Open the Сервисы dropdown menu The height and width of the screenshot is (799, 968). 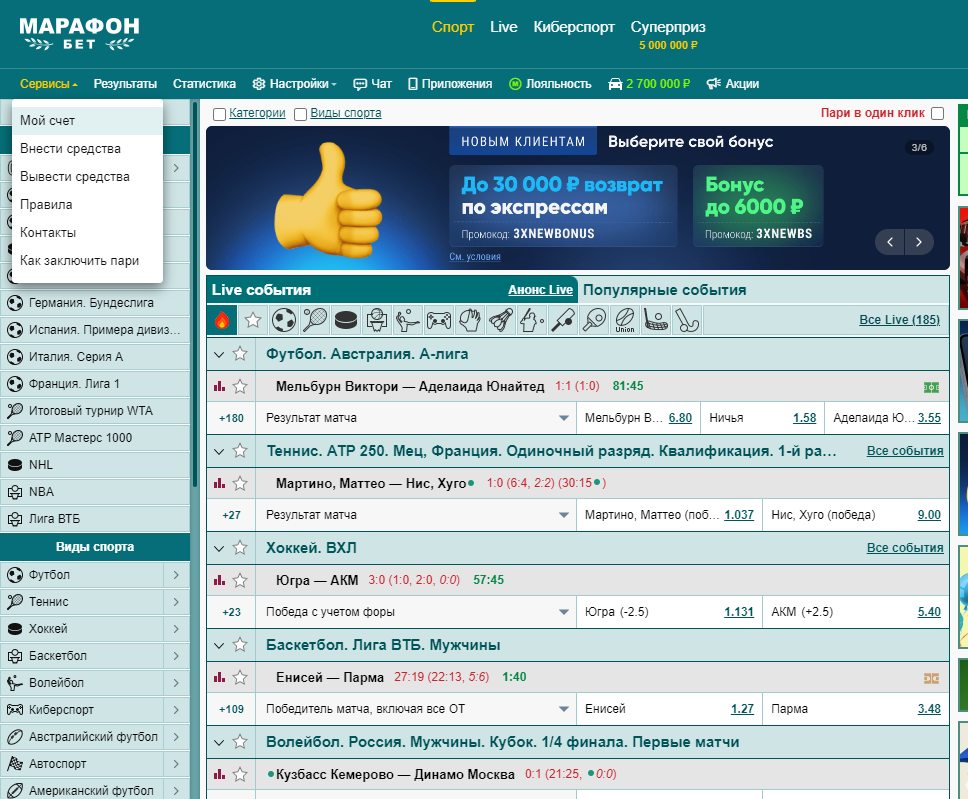click(x=49, y=84)
